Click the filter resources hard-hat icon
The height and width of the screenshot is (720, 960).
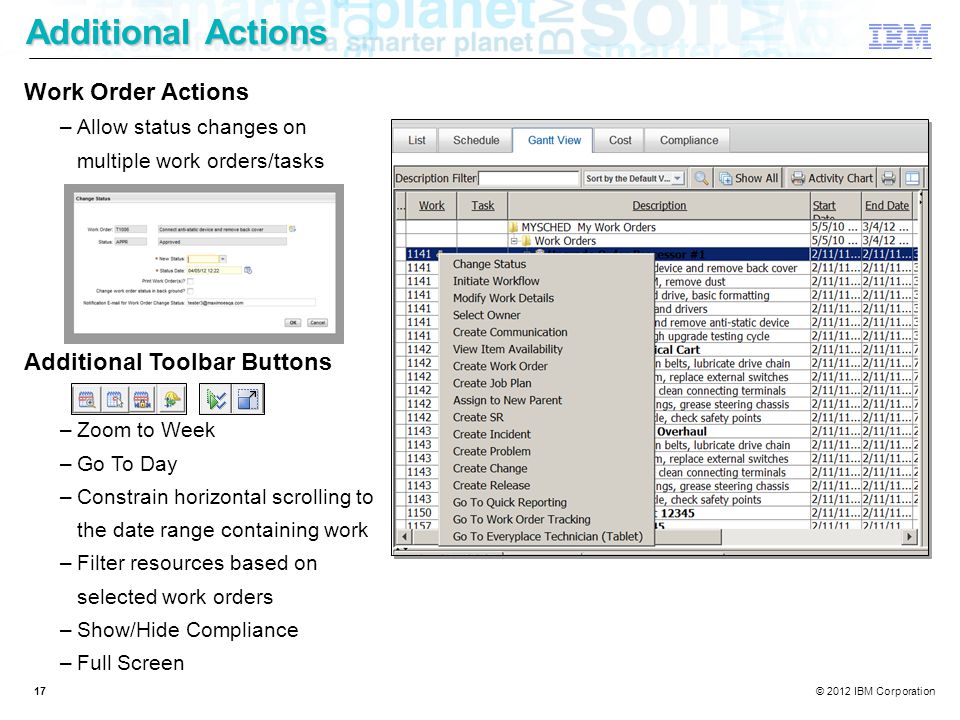coord(170,400)
